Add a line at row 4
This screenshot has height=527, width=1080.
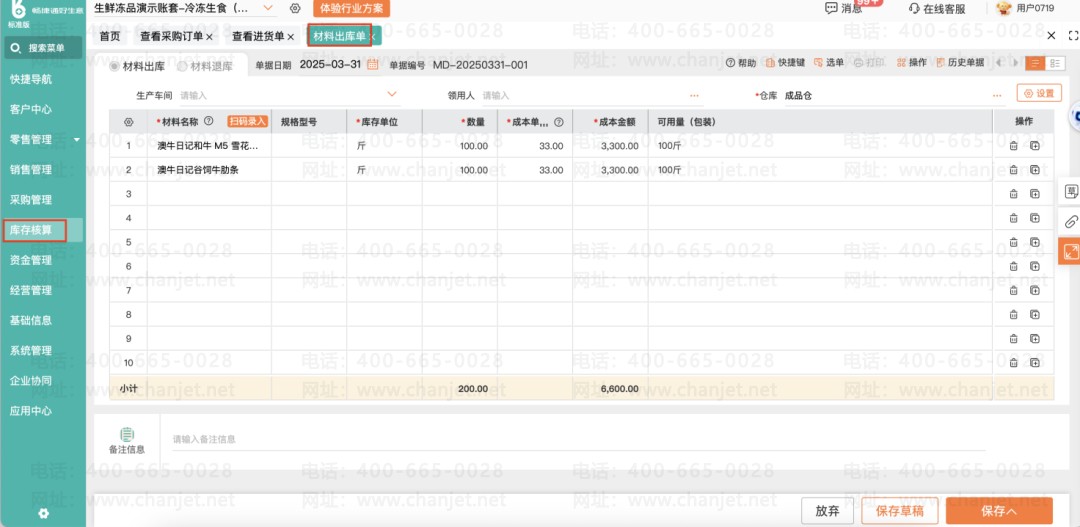(x=1035, y=218)
